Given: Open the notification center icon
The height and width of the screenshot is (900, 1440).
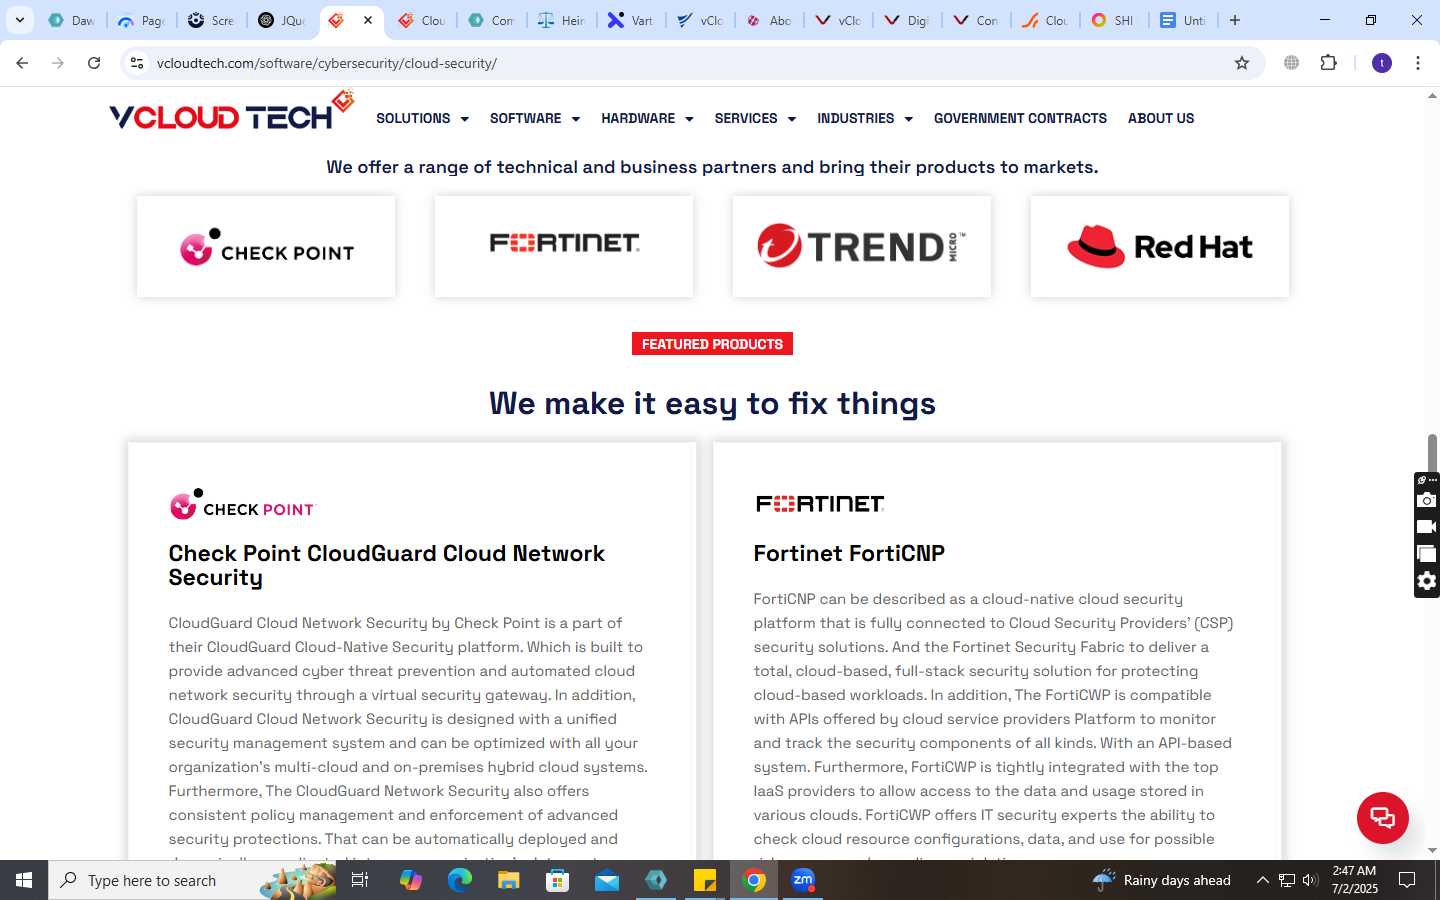Looking at the screenshot, I should (x=1407, y=880).
